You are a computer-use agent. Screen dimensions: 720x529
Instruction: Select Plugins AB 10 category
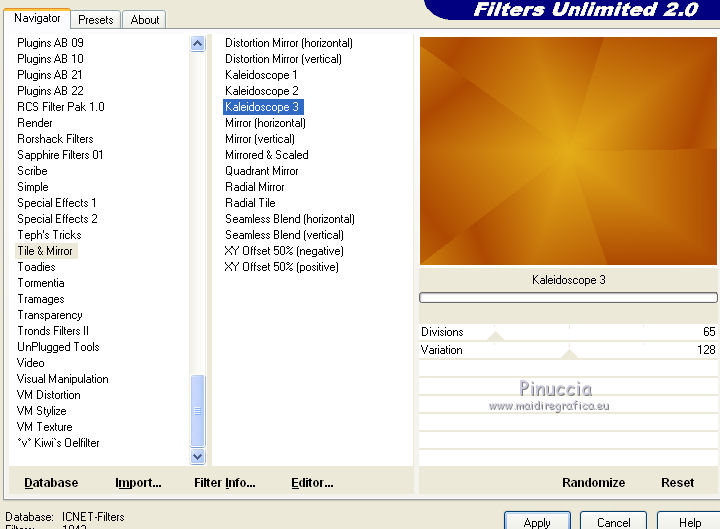click(51, 59)
